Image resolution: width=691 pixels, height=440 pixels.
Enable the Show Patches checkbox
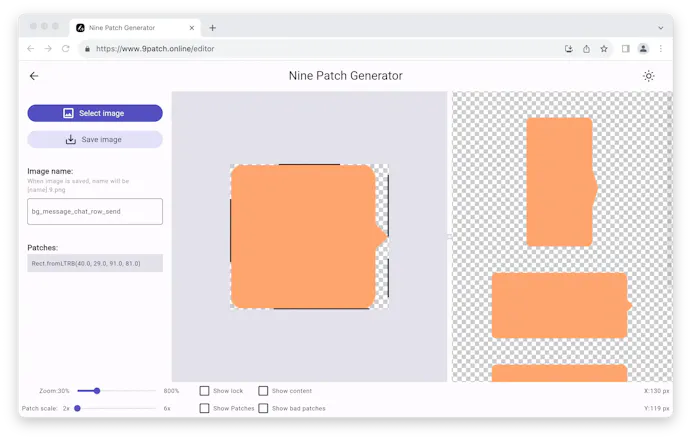pos(204,408)
